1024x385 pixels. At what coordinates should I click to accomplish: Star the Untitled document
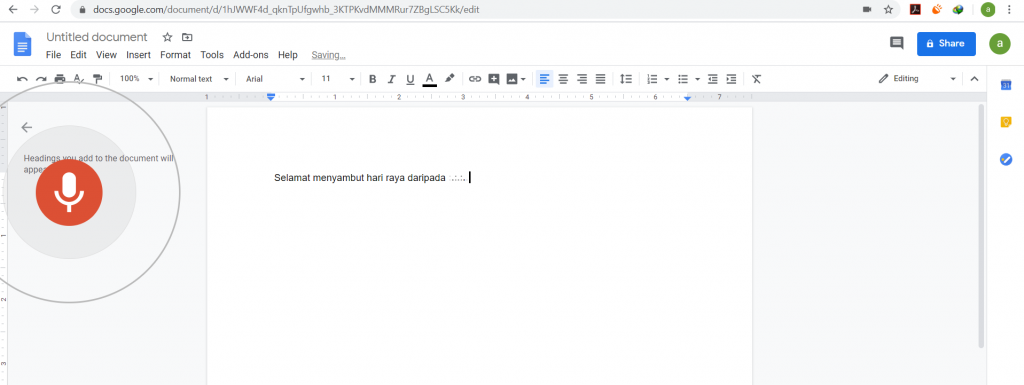click(x=167, y=37)
